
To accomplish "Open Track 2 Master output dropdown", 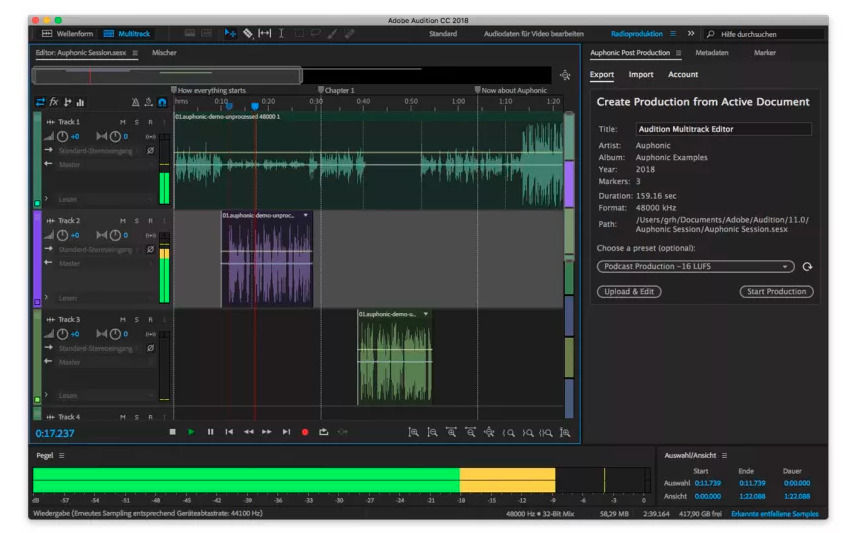I will 105,264.
